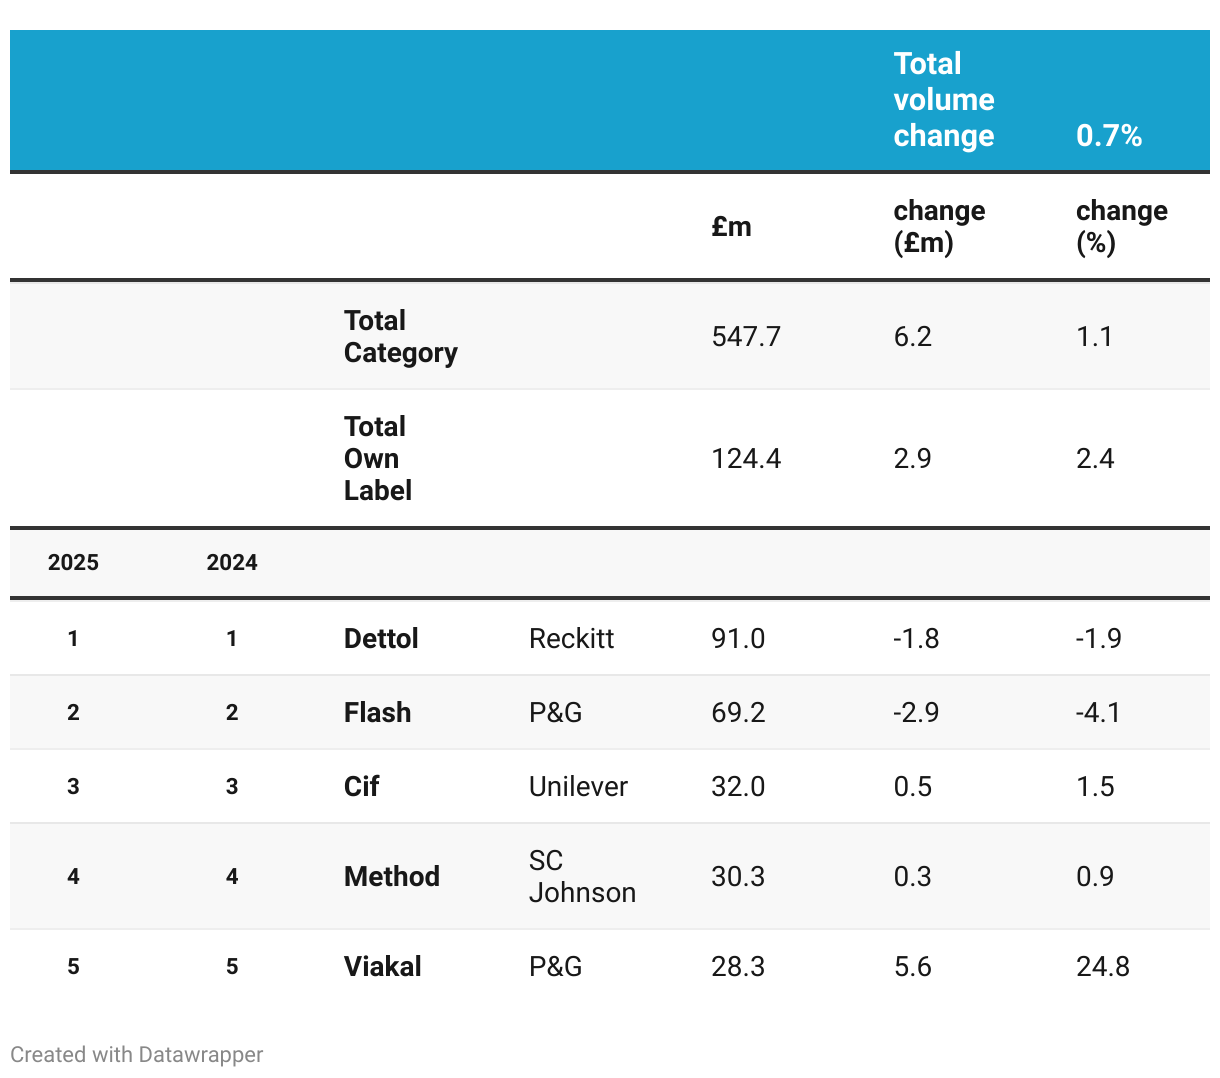Click the change (%) column header
This screenshot has width=1220, height=1078.
pyautogui.click(x=1122, y=226)
